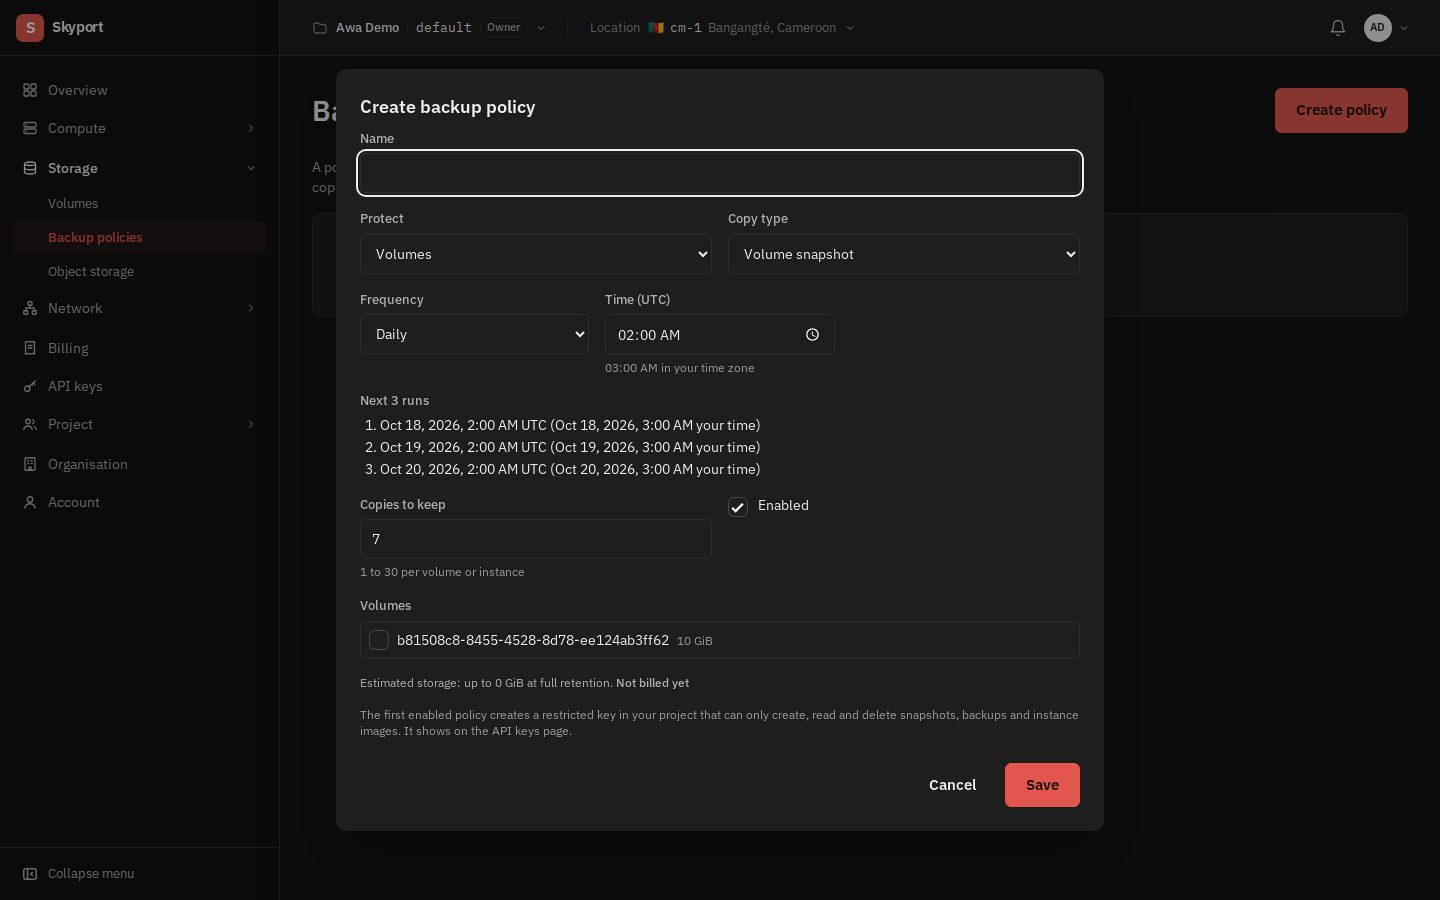The width and height of the screenshot is (1440, 900).
Task: Save the backup policy
Action: (x=1042, y=785)
